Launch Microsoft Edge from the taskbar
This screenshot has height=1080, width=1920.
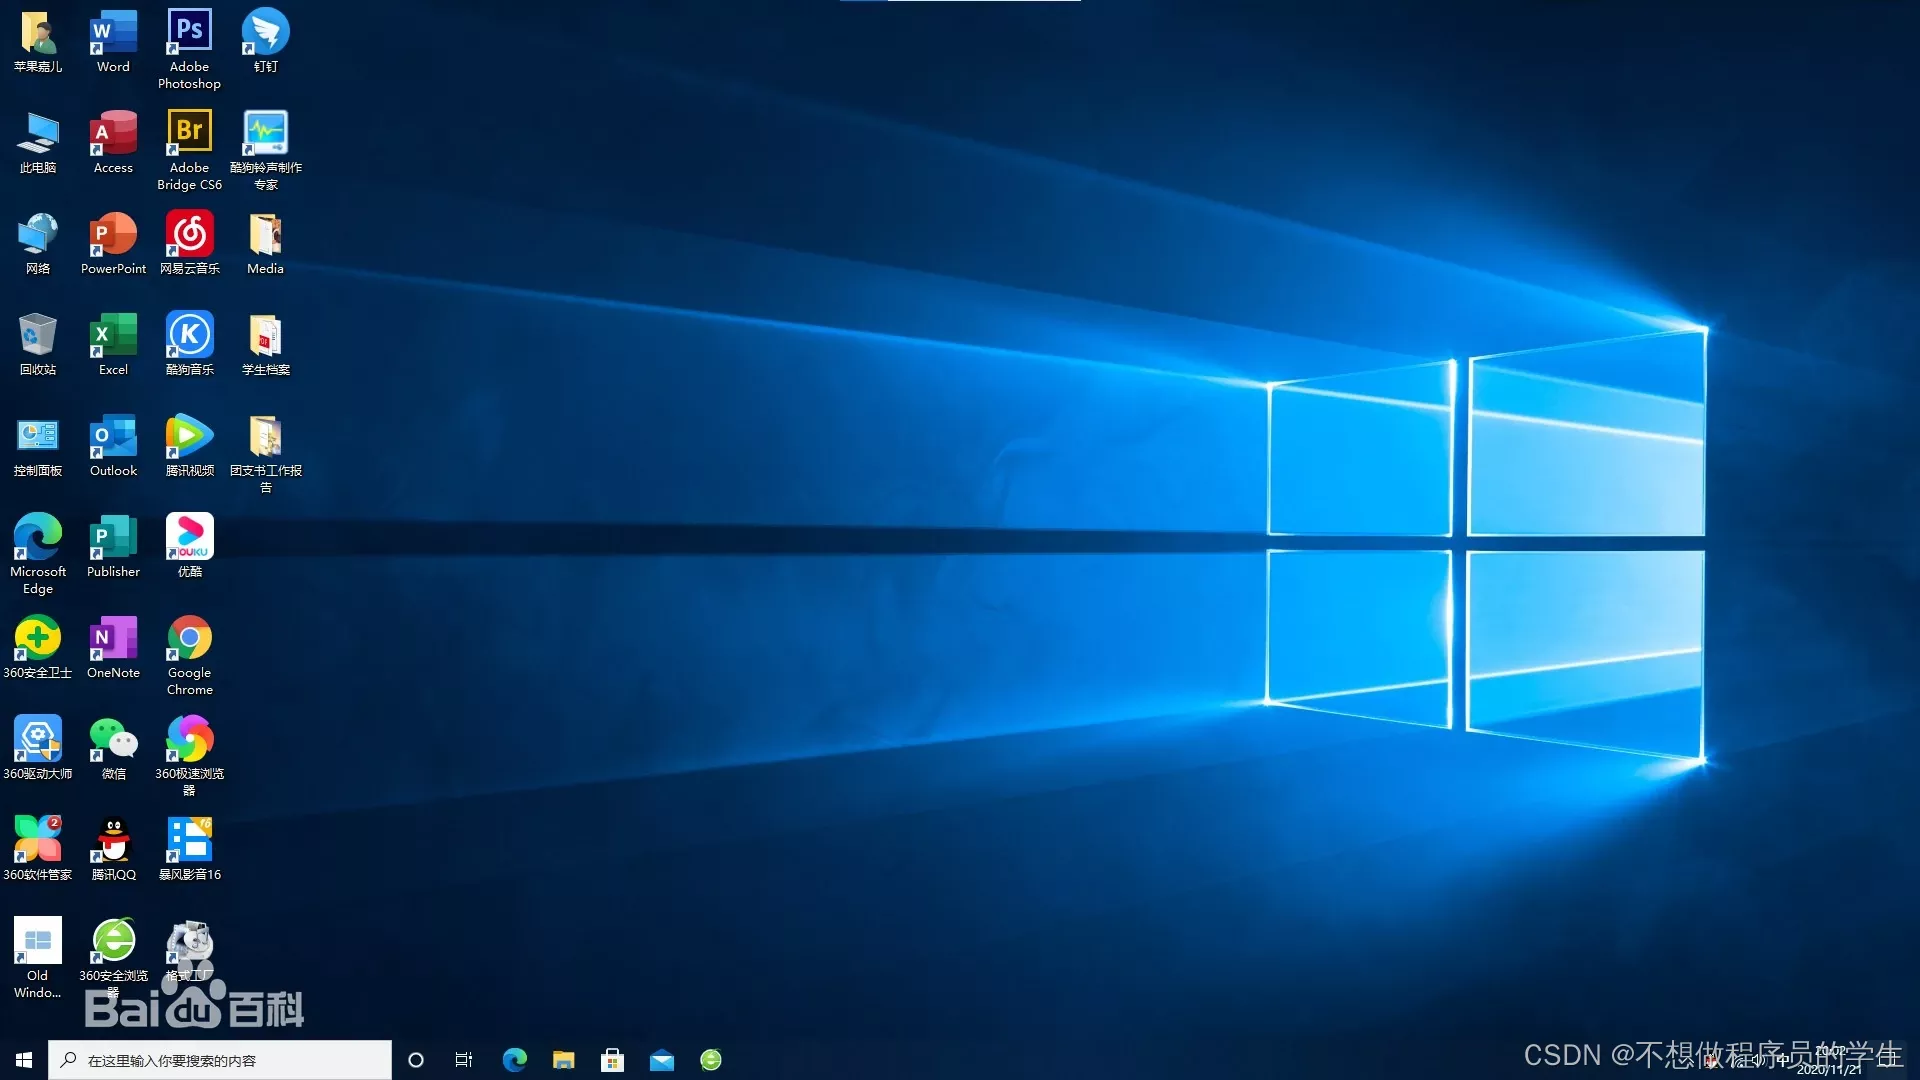(515, 1060)
